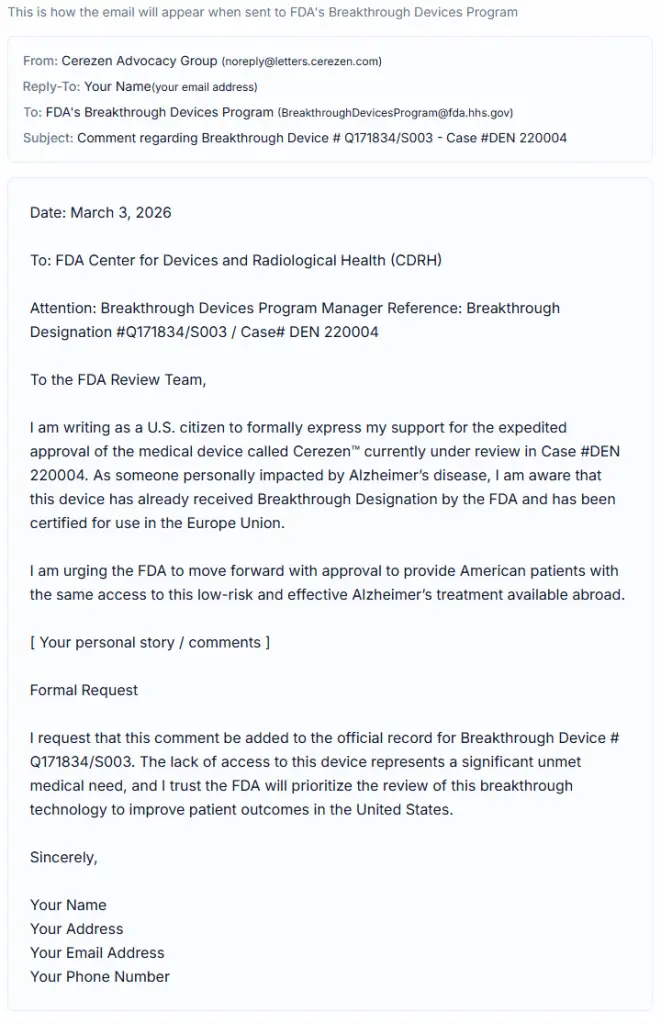Click the 'Sincerely,' closing line
Screen dimensions: 661x1024
[64, 858]
